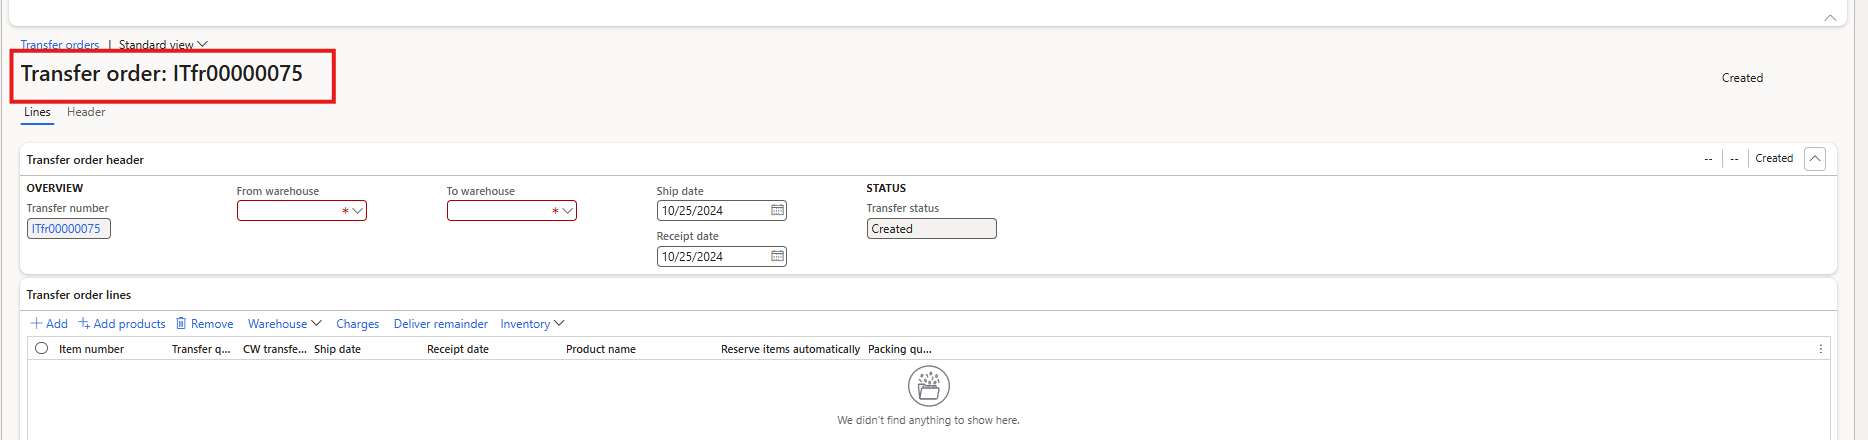Toggle the select-all rows radio button
This screenshot has height=440, width=1868.
click(41, 349)
